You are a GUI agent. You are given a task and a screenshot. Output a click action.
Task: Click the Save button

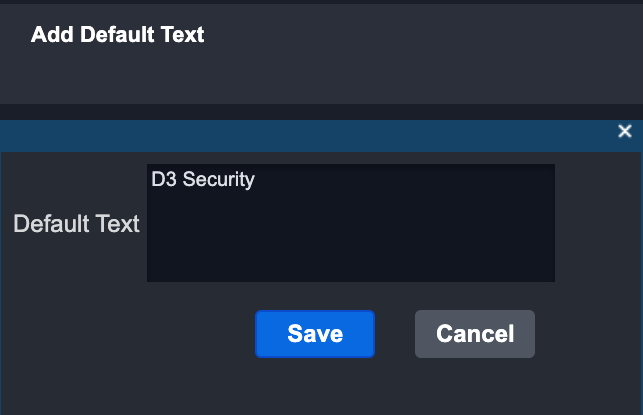pyautogui.click(x=315, y=334)
